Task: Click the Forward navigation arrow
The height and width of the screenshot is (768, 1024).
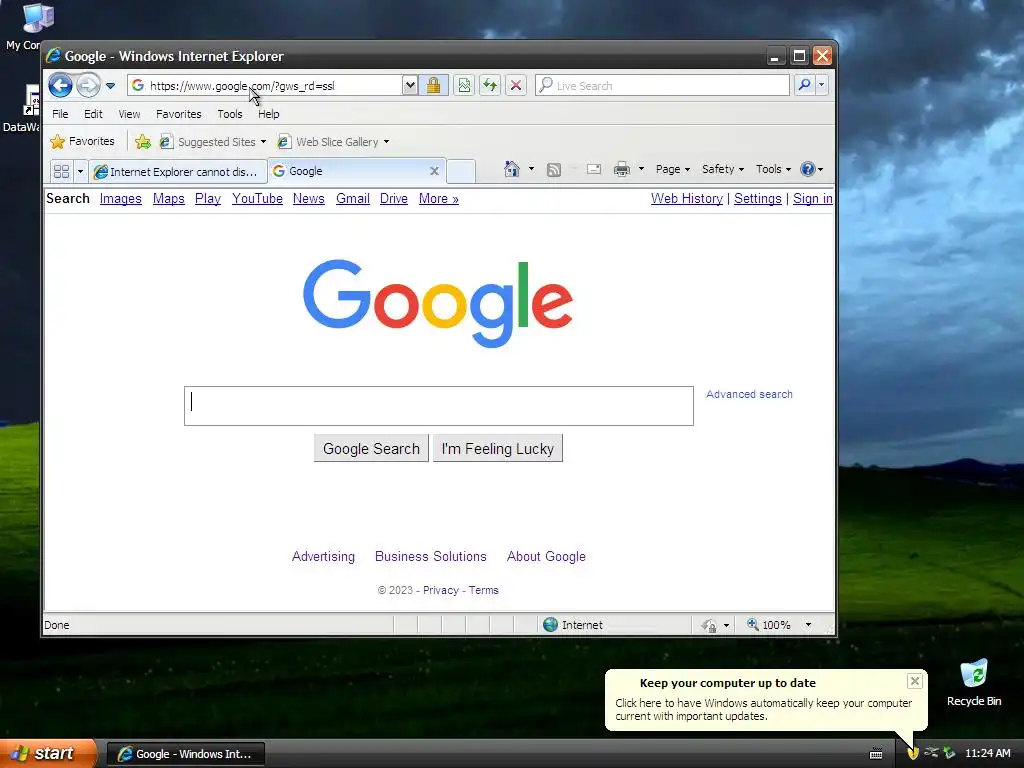Action: 88,85
